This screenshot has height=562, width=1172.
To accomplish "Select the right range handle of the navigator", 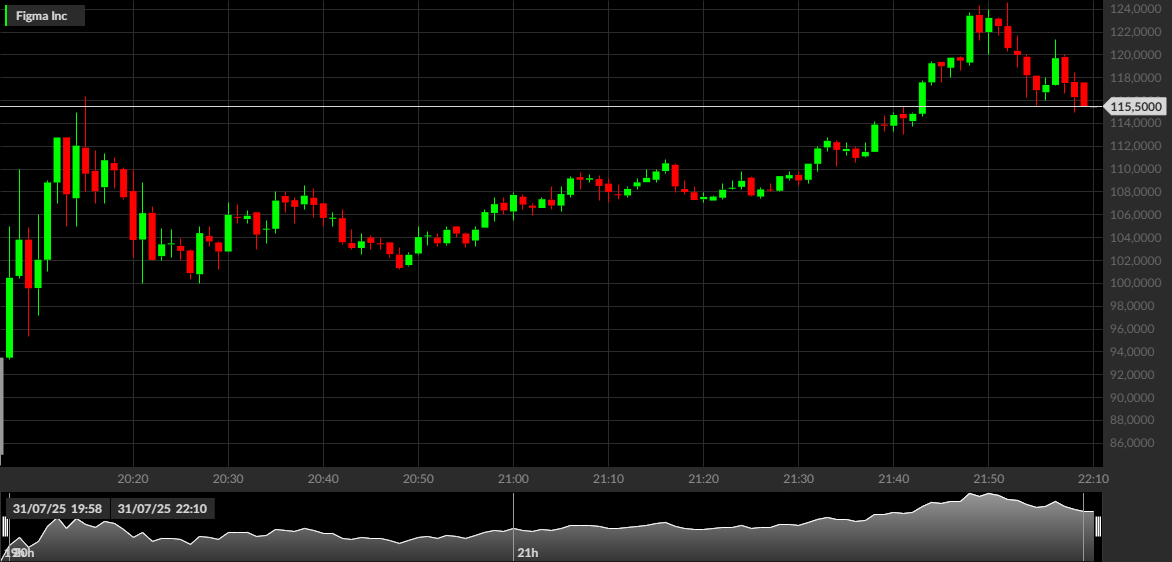I will [1098, 527].
